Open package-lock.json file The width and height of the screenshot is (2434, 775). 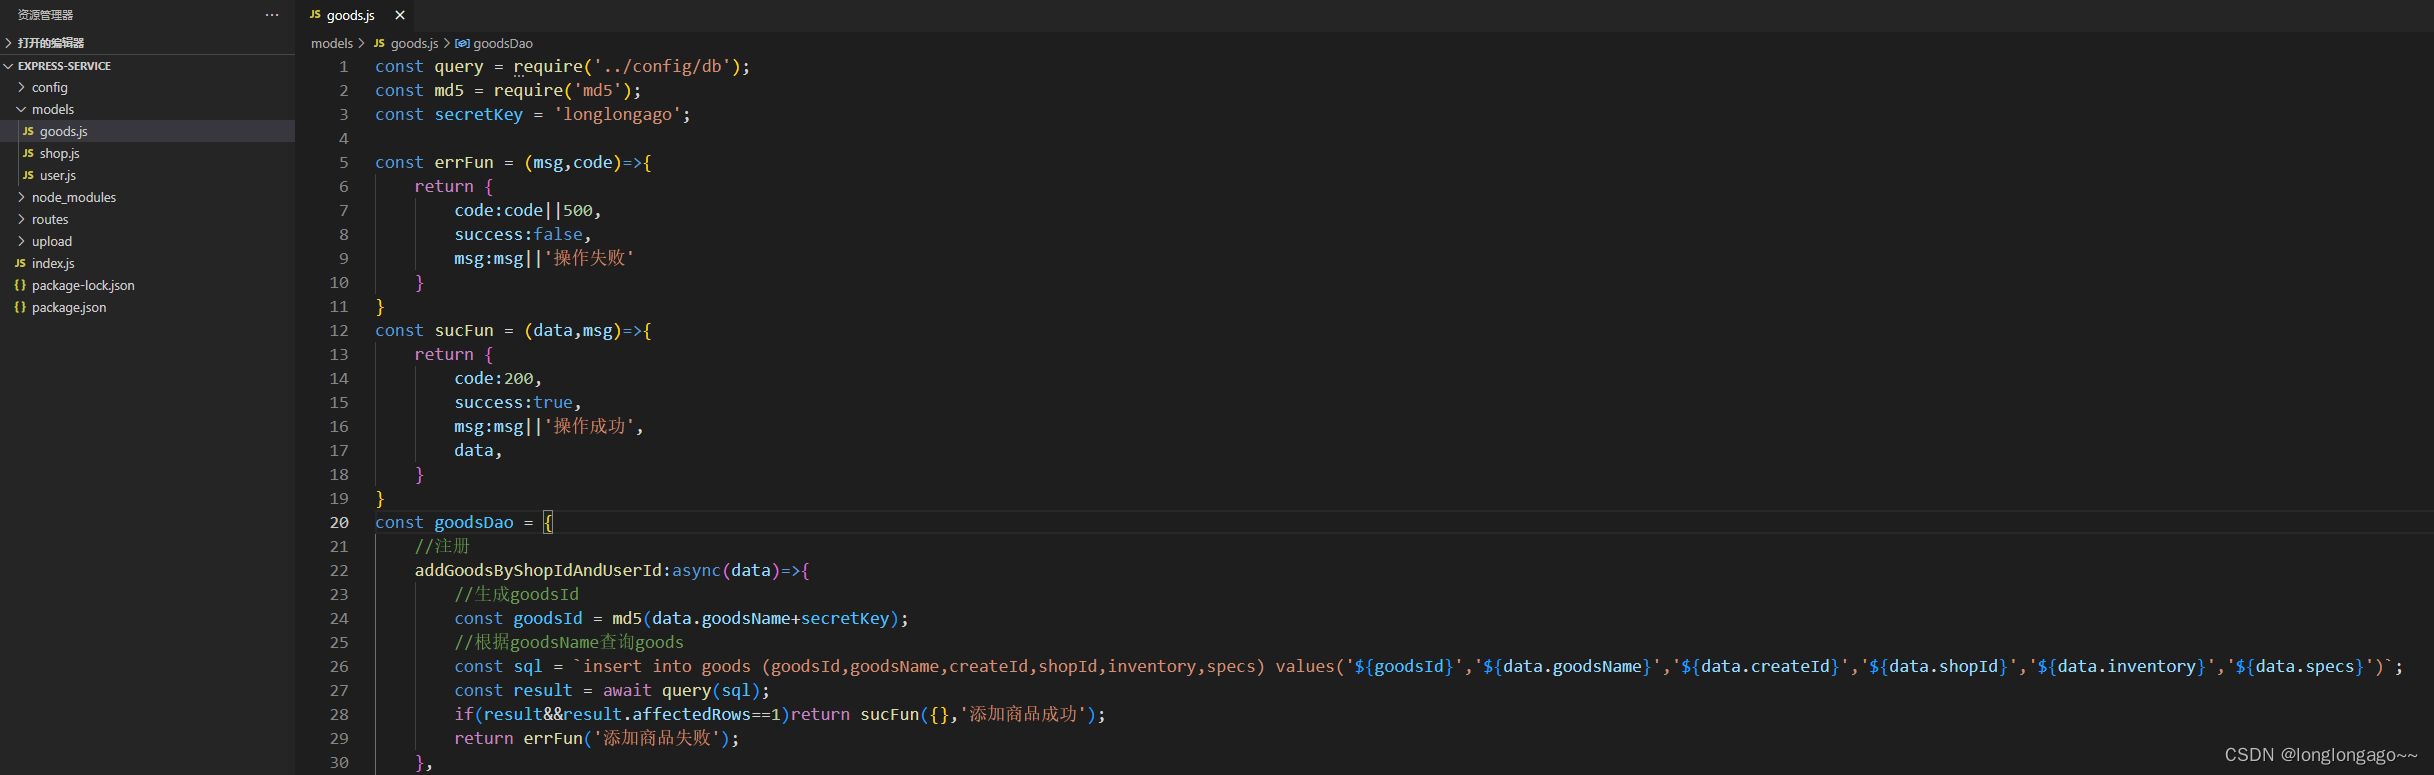pyautogui.click(x=147, y=285)
